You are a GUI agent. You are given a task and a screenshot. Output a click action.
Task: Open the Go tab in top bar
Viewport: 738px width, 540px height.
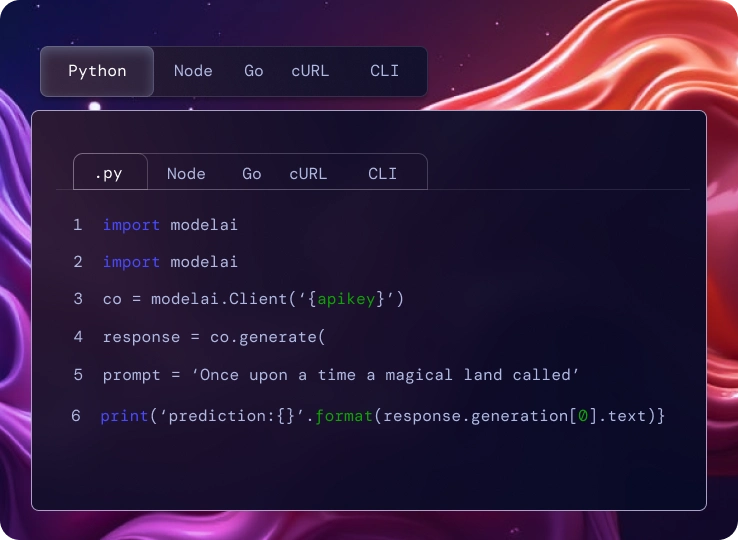tap(254, 71)
